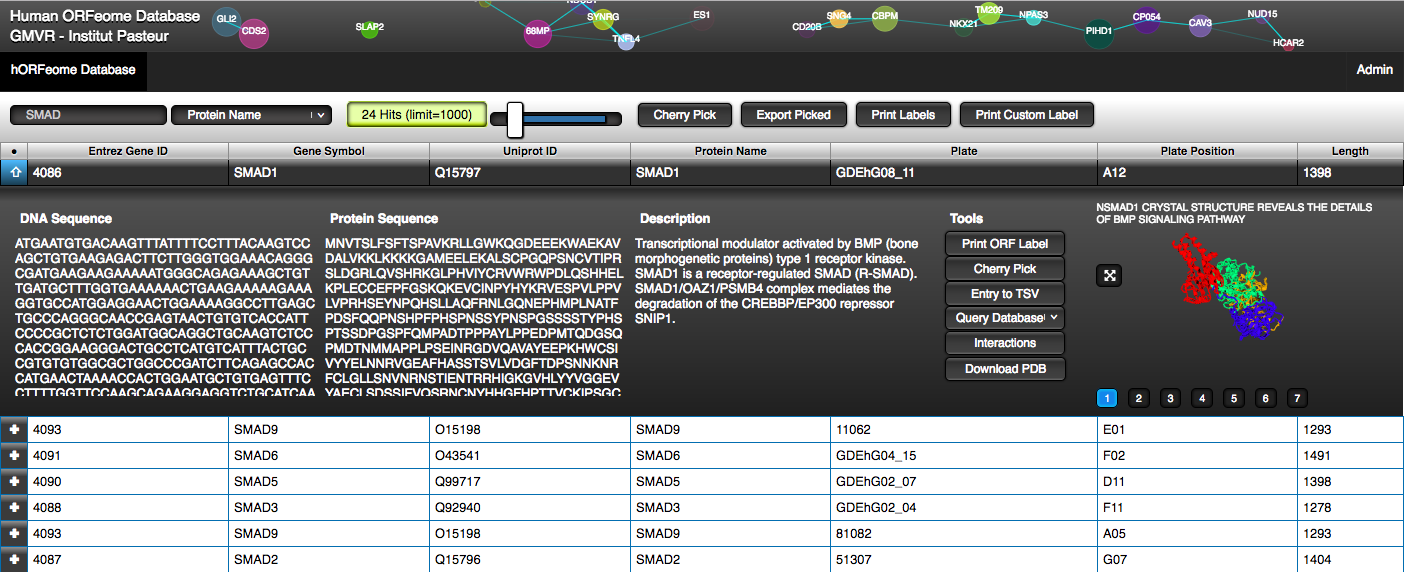Click the SMAD1 crystal structure 3D viewer

pyautogui.click(x=1228, y=285)
